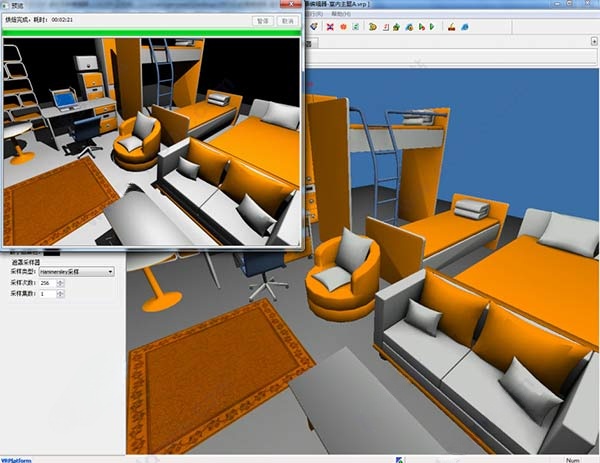600x463 pixels.
Task: Click the small icon in the status bar
Action: pyautogui.click(x=399, y=460)
